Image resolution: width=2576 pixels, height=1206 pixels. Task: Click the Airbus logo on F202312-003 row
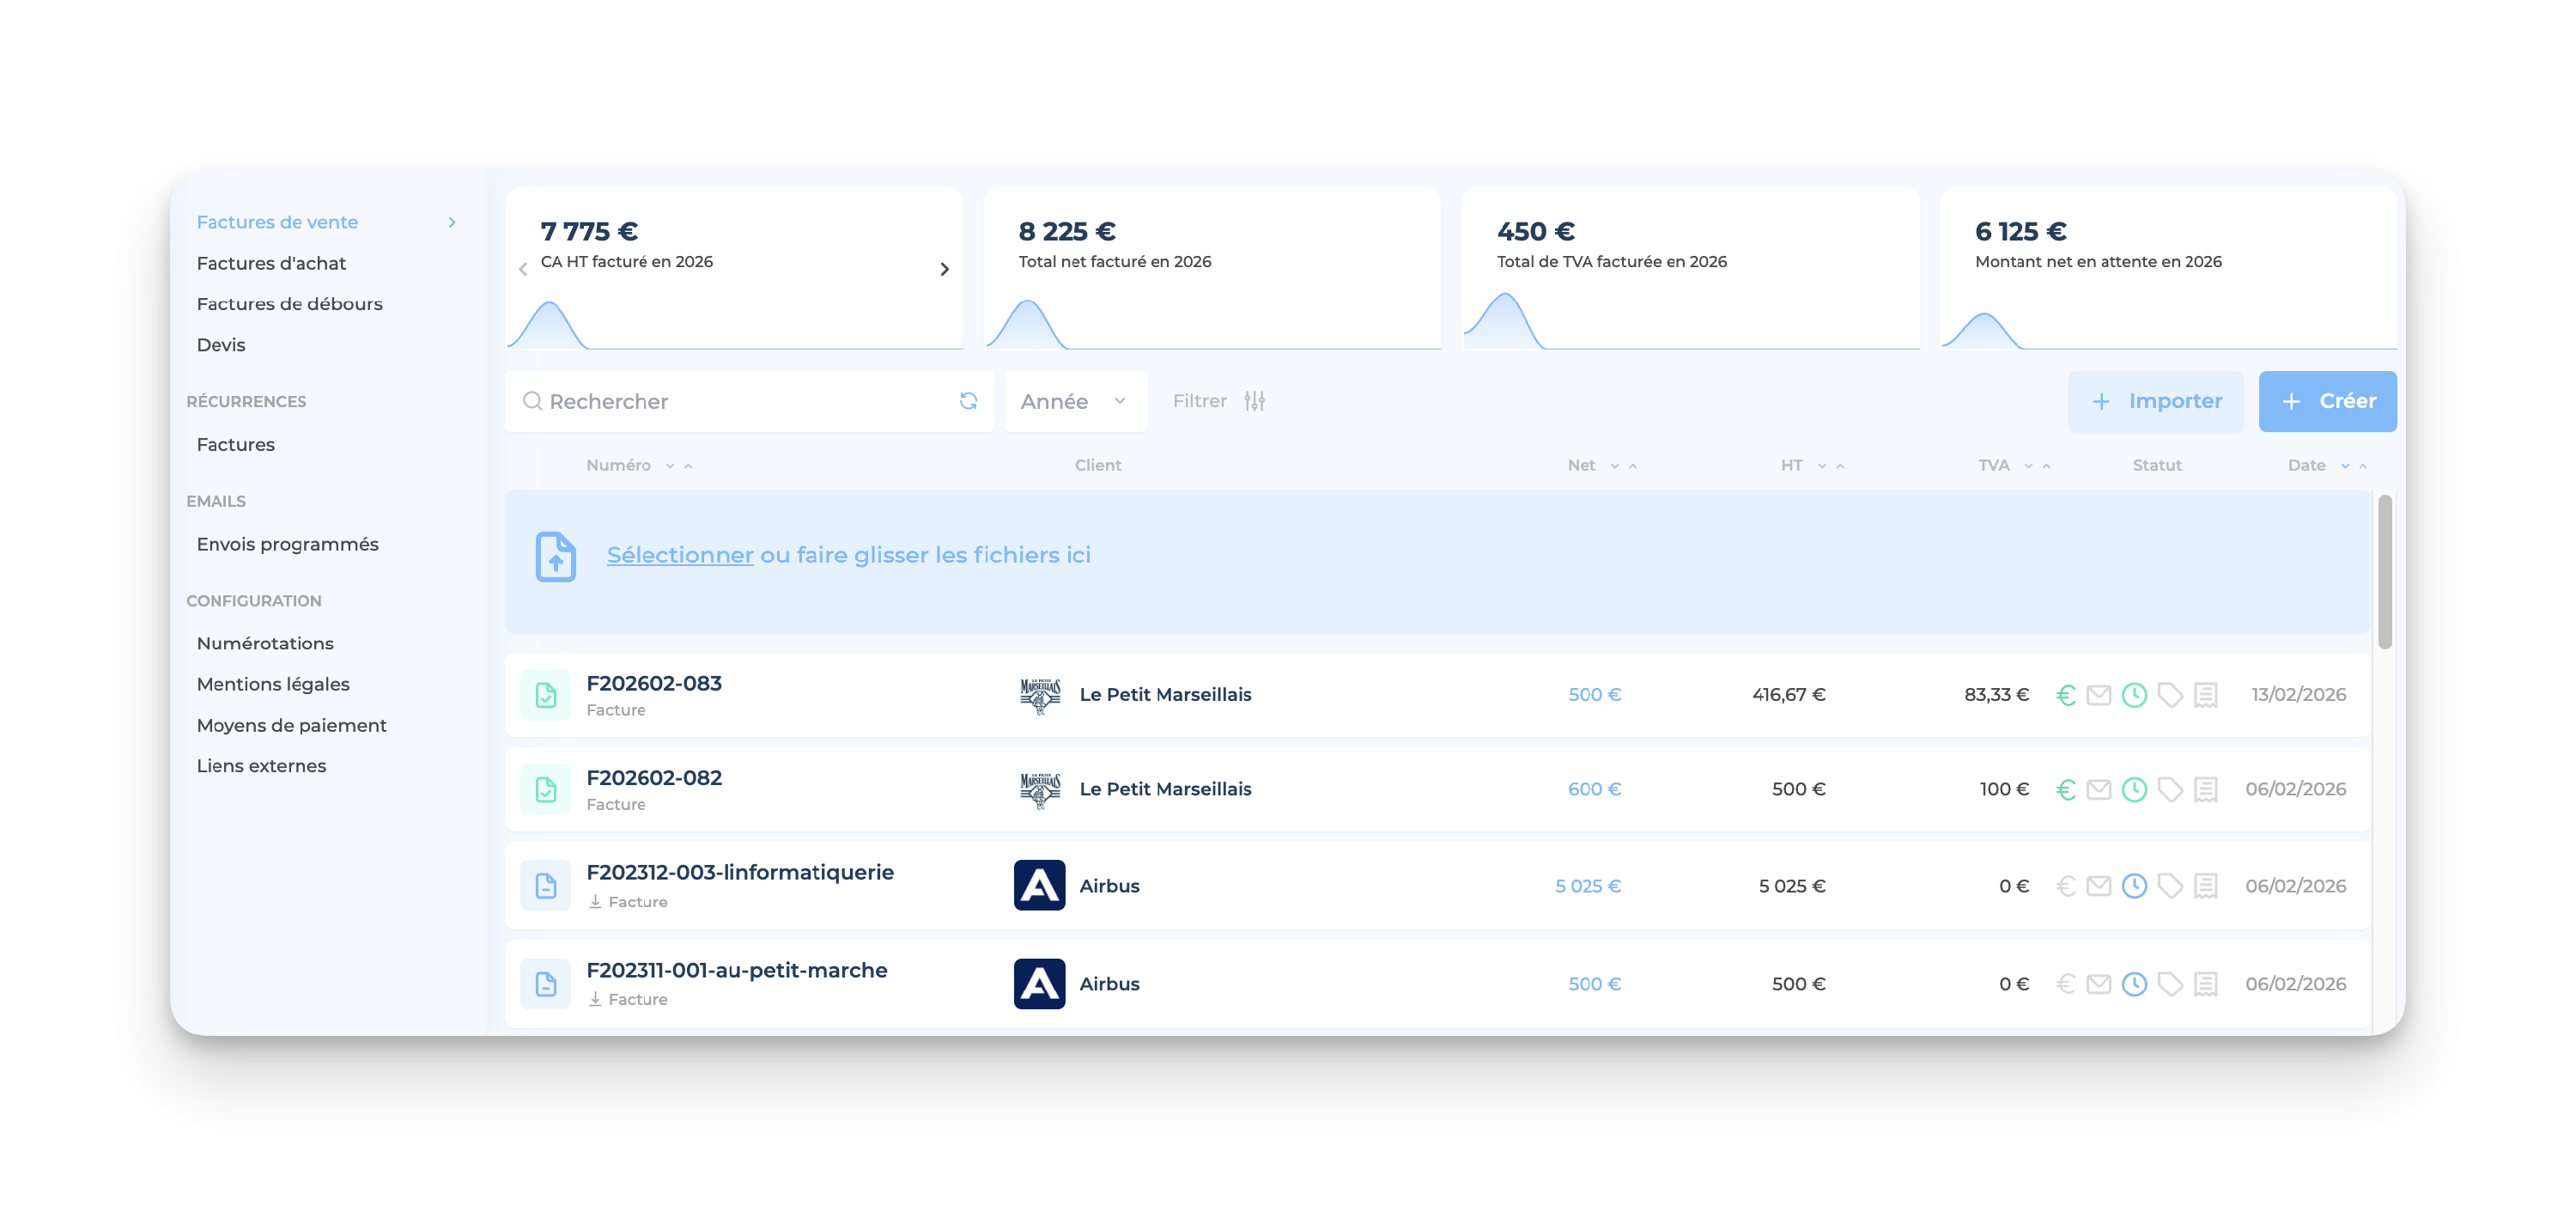(1039, 886)
